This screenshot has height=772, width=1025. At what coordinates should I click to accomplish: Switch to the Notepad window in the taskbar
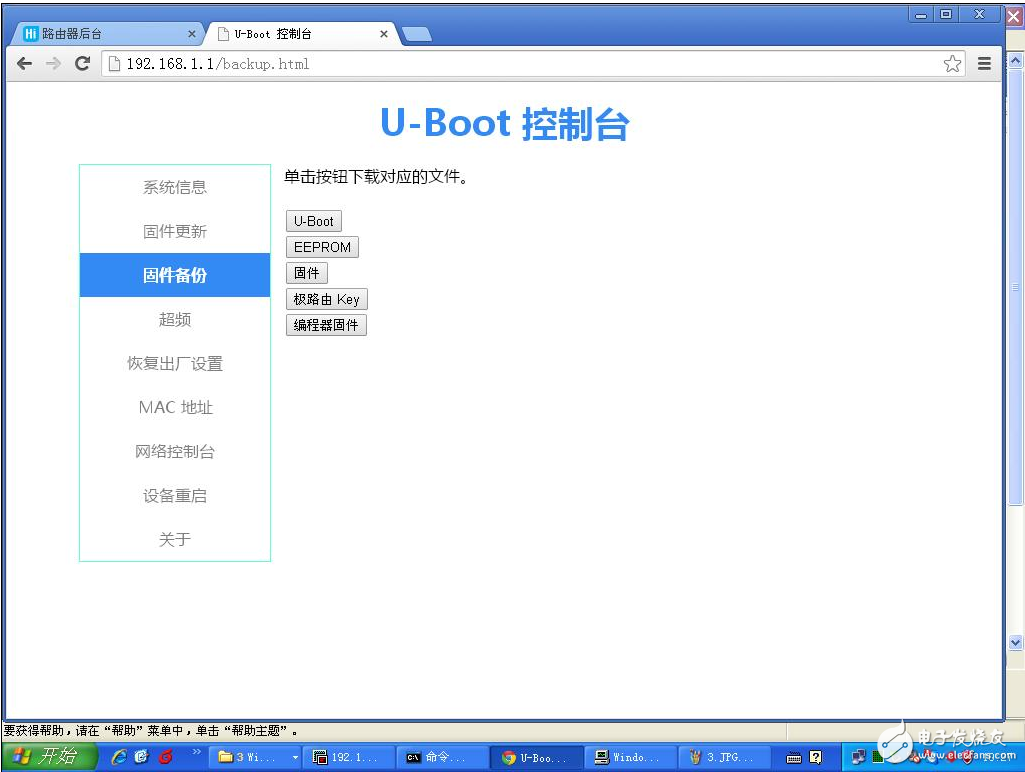[630, 757]
